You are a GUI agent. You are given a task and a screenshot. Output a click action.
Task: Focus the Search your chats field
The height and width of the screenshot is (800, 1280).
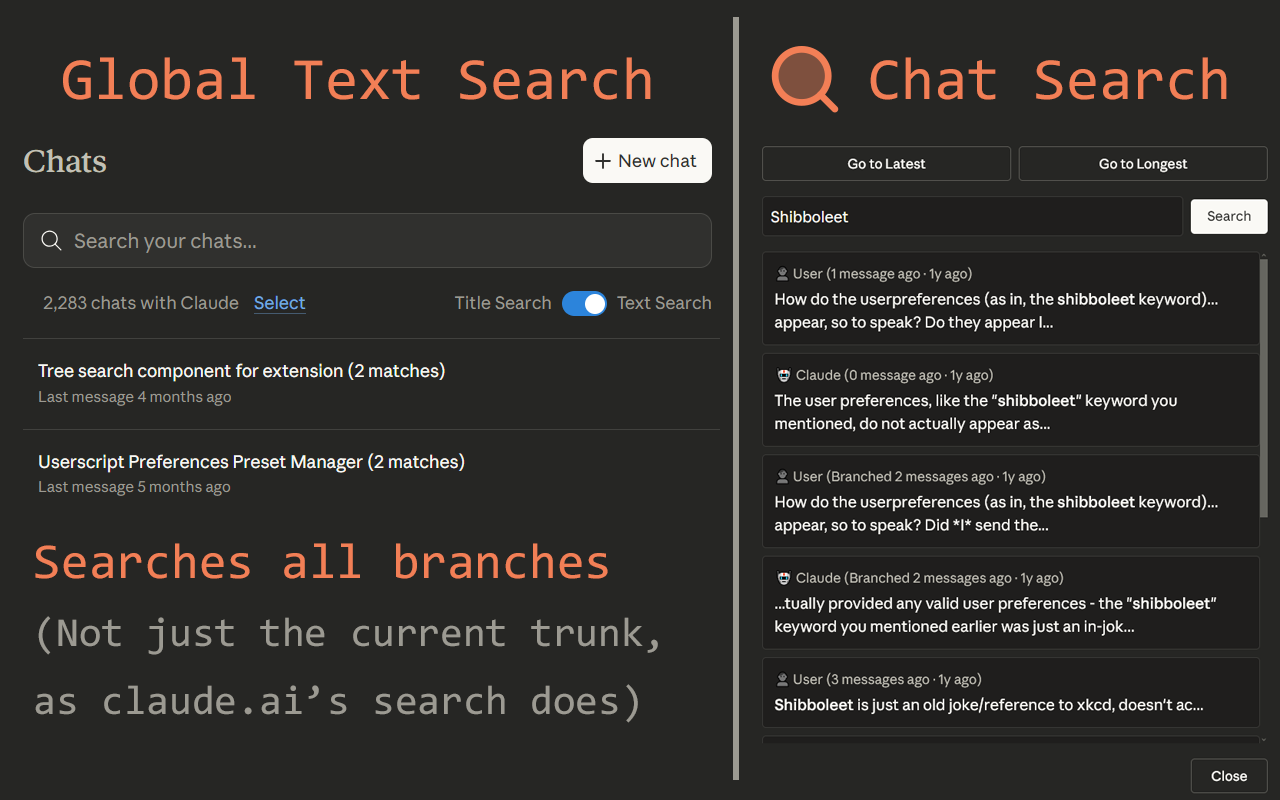[367, 241]
